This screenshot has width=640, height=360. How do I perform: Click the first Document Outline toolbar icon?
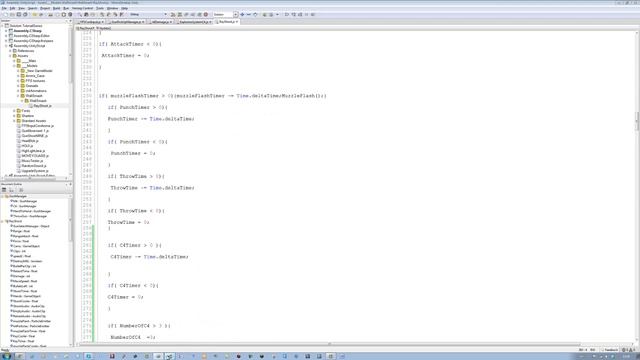(4, 190)
